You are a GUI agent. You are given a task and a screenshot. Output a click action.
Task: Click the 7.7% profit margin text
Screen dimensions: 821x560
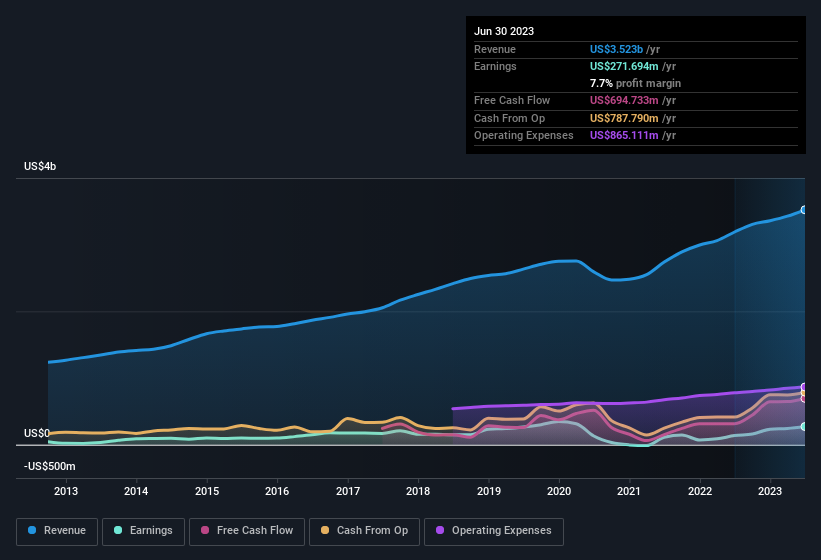coord(635,83)
